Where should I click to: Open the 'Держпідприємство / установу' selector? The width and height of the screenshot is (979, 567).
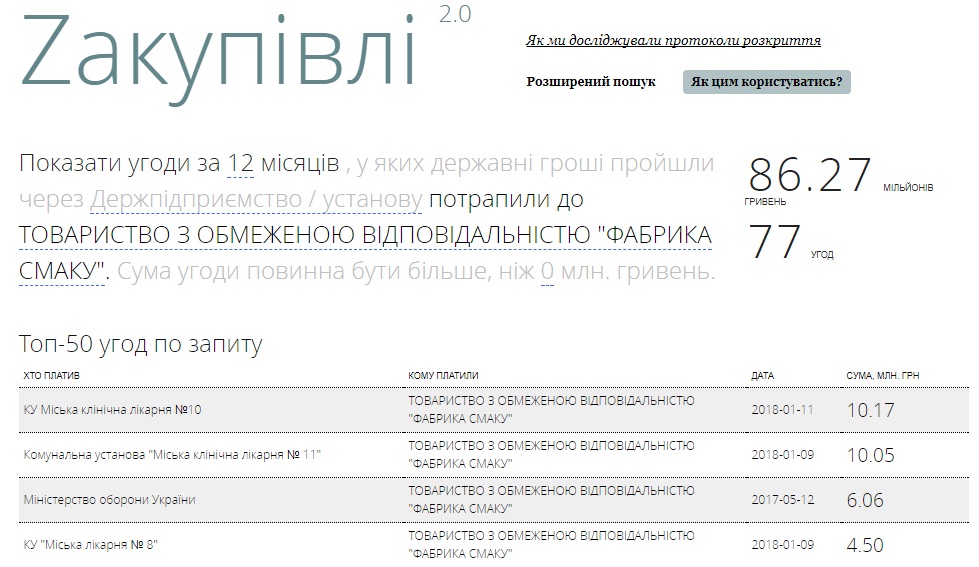[x=256, y=201]
